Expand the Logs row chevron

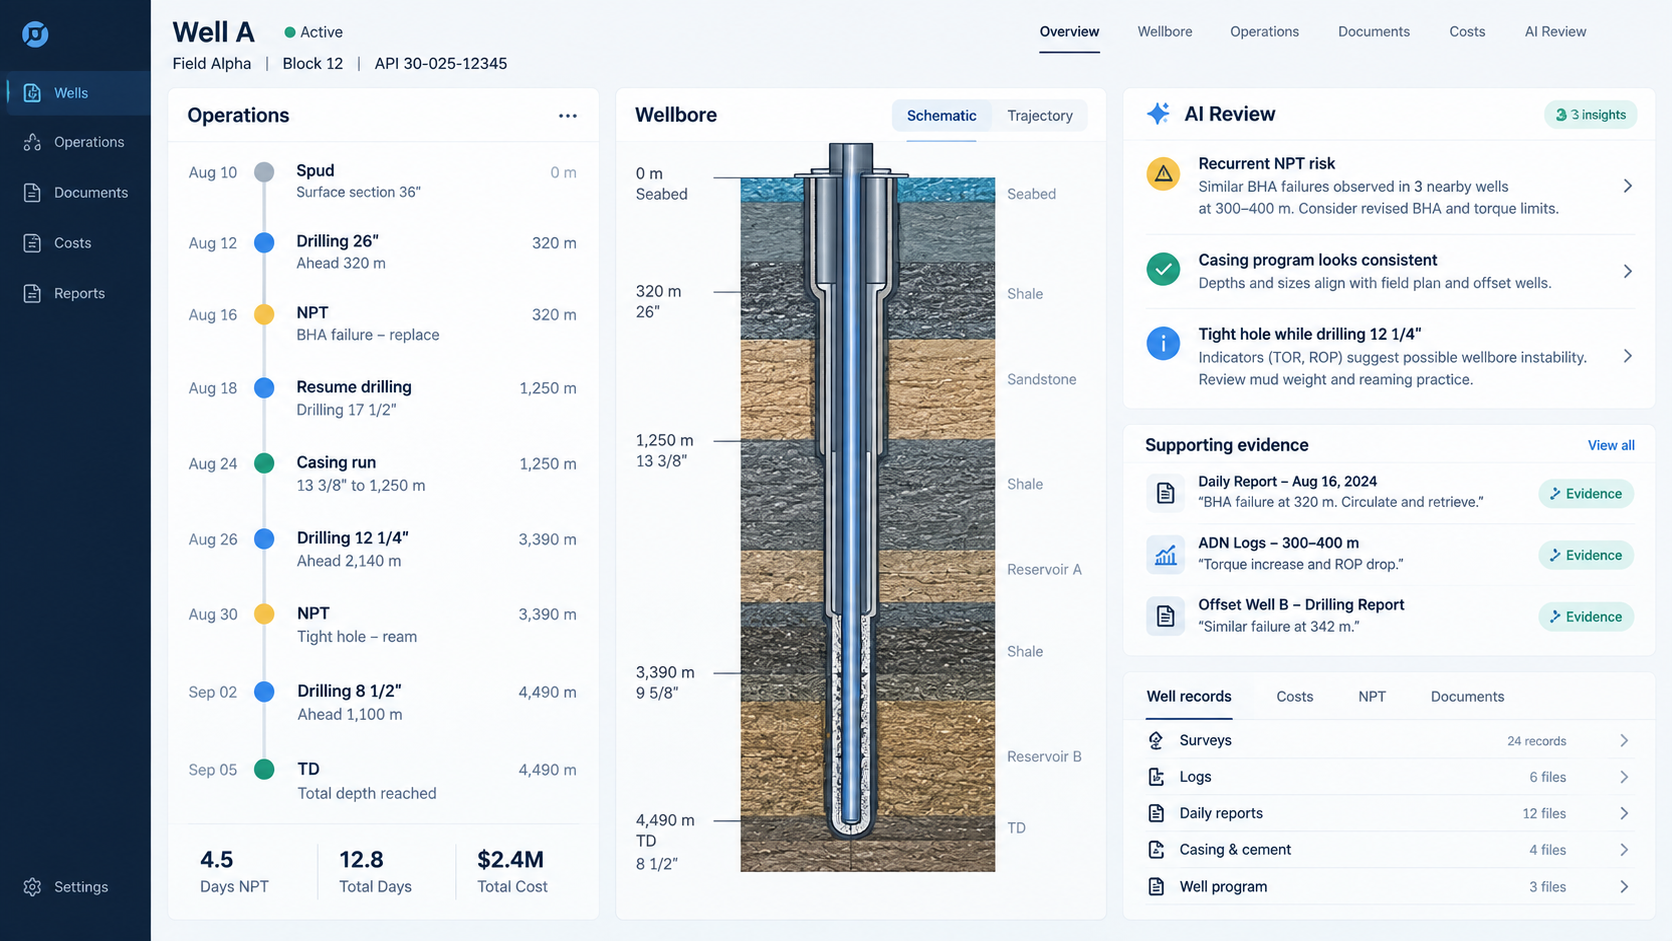[1624, 777]
